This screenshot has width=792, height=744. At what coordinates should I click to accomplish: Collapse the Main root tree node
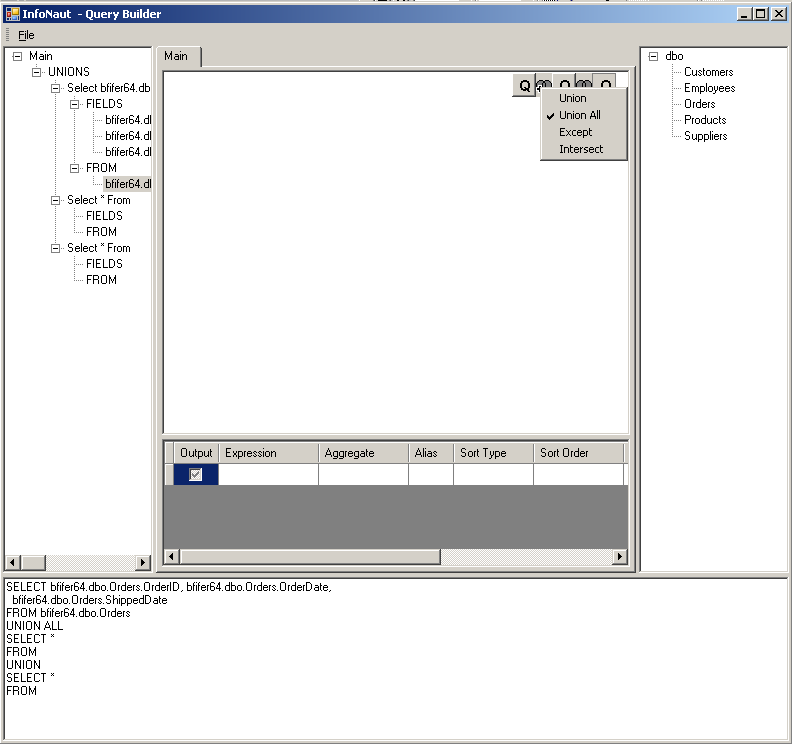[x=17, y=56]
